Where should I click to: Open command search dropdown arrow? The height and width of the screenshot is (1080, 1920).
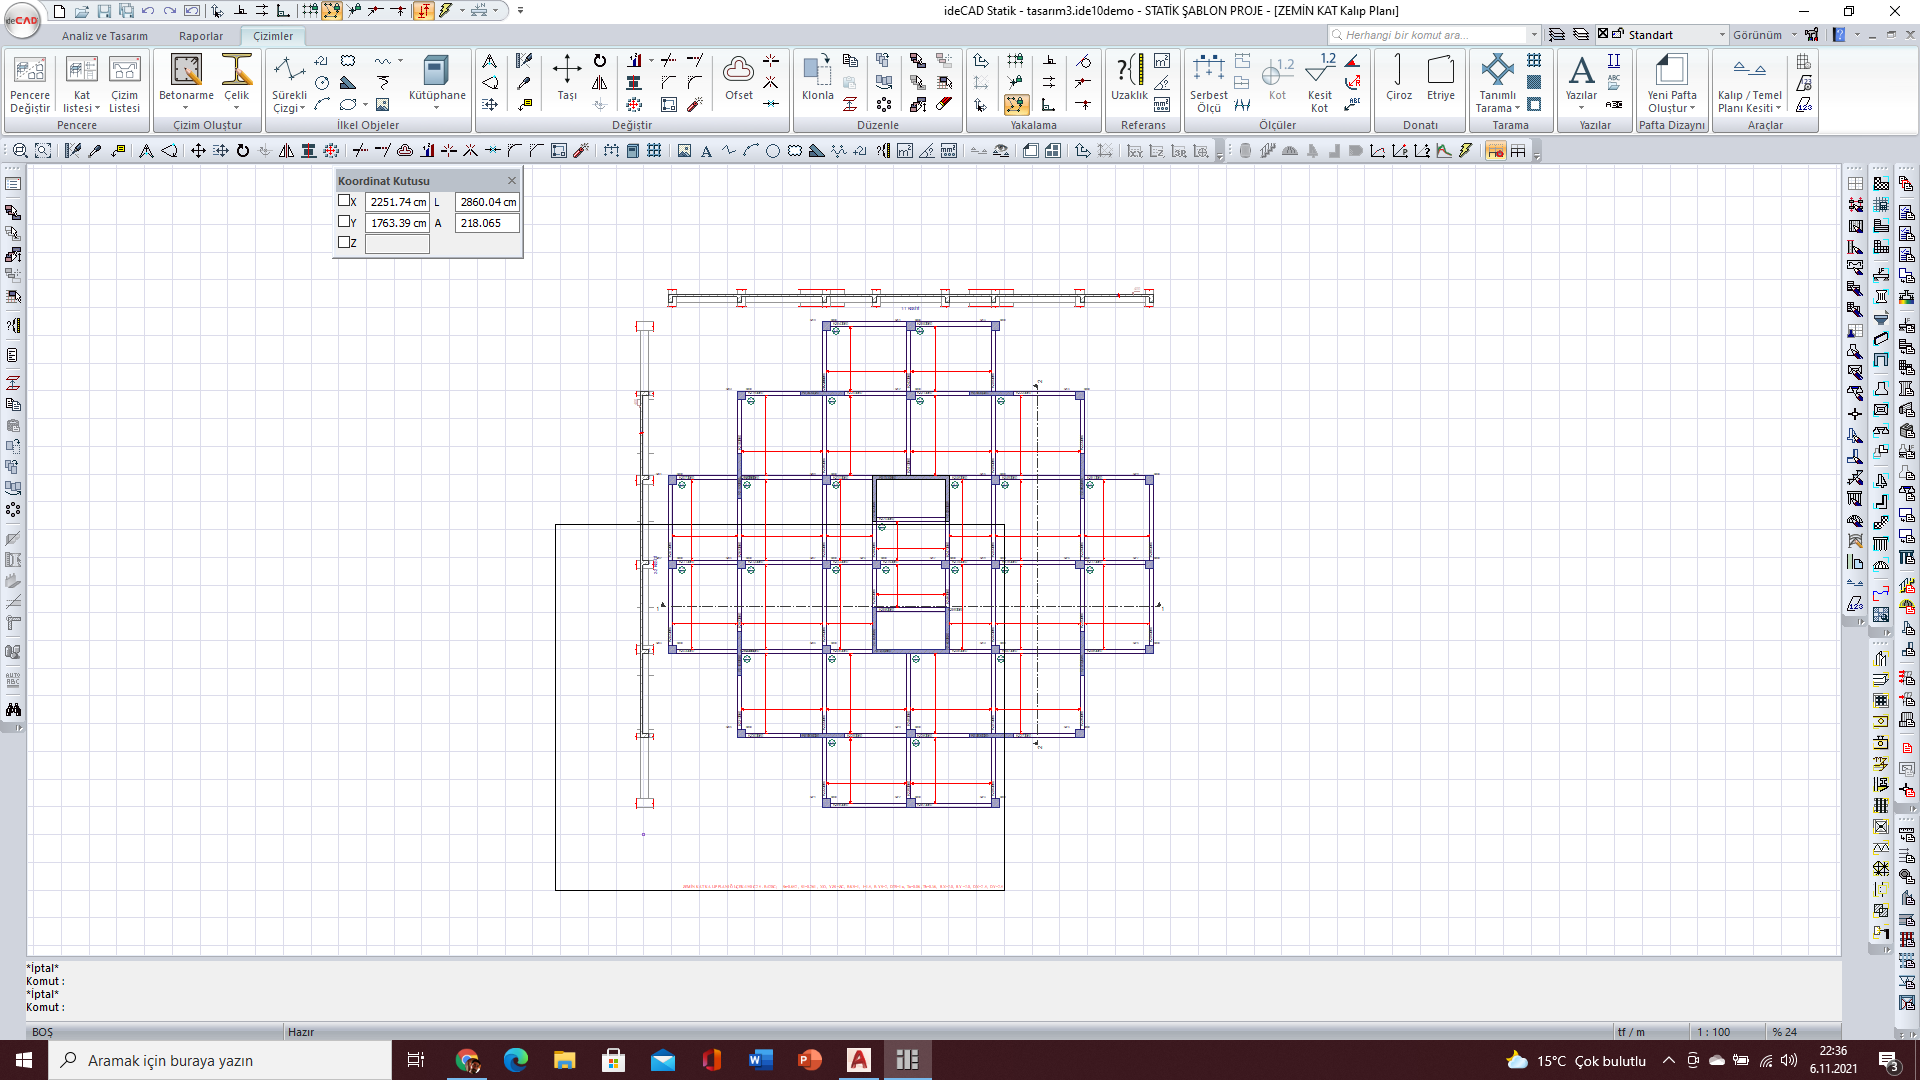1534,35
